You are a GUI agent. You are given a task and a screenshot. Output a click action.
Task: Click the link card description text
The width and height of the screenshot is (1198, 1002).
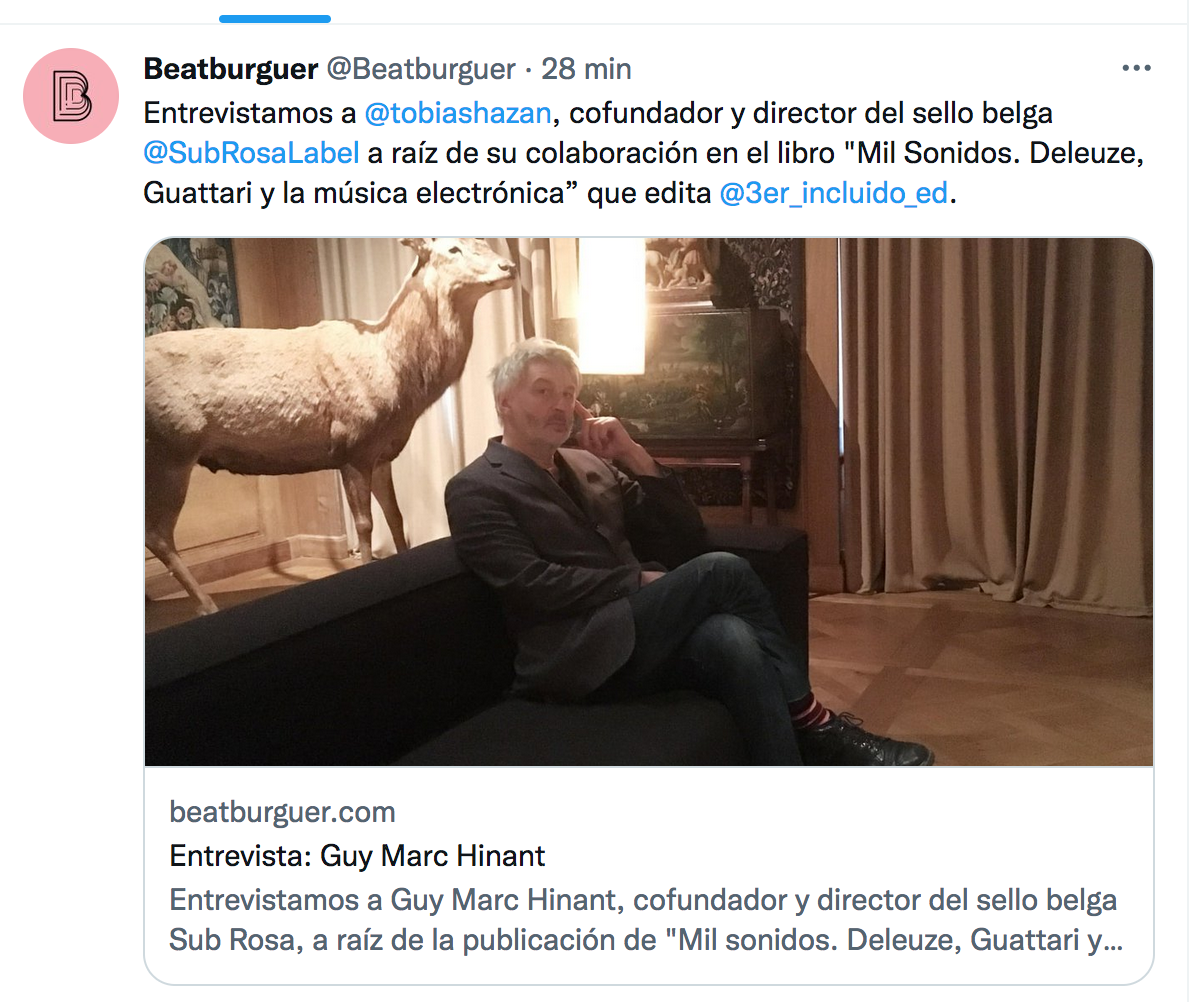click(646, 919)
